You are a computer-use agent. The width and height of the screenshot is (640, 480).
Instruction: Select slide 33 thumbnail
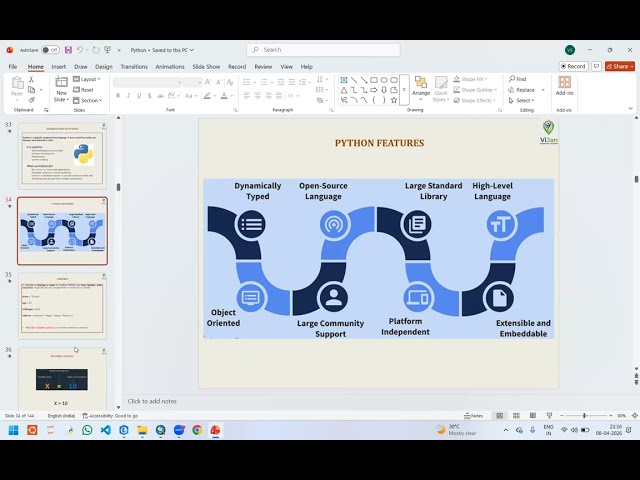62,156
